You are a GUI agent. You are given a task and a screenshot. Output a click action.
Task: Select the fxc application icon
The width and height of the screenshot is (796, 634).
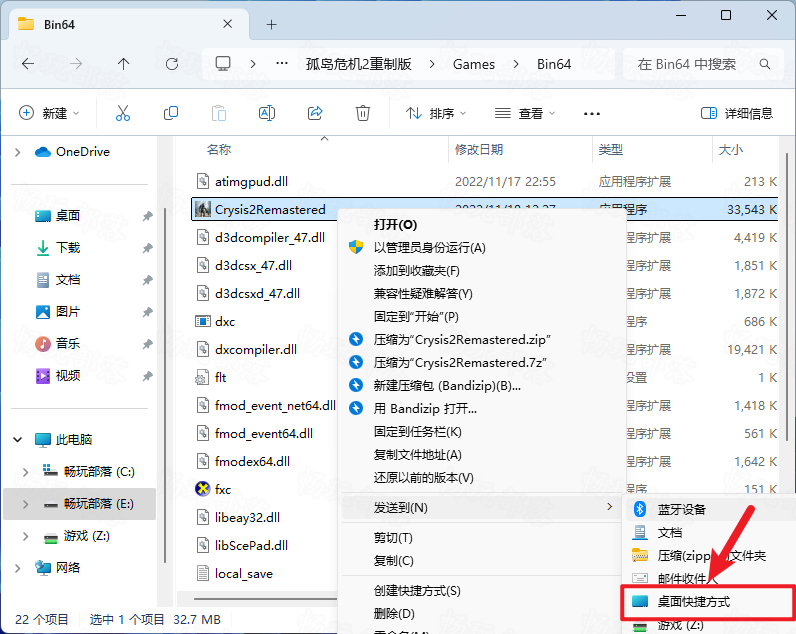point(203,489)
